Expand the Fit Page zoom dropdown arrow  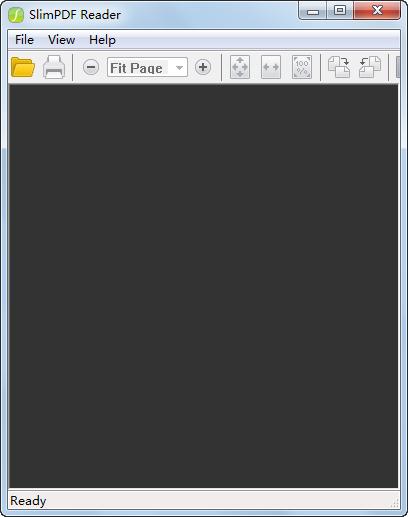(179, 68)
